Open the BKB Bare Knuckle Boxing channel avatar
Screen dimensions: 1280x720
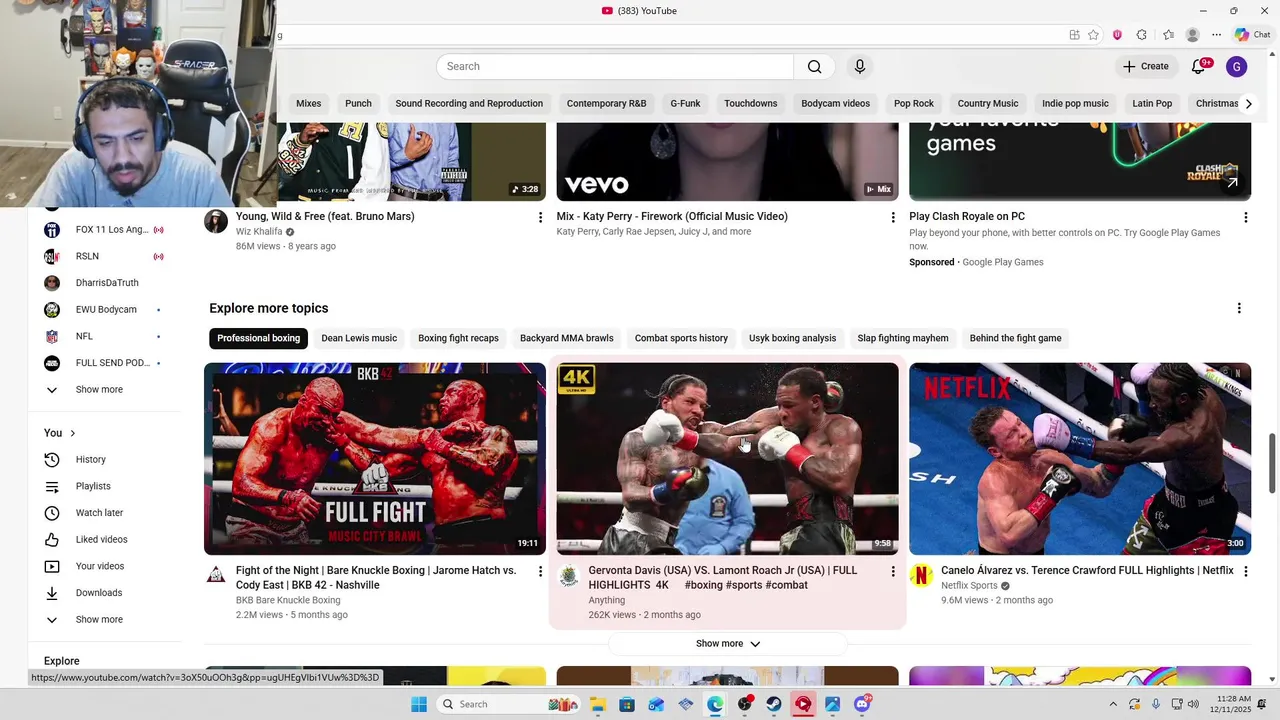pos(216,575)
